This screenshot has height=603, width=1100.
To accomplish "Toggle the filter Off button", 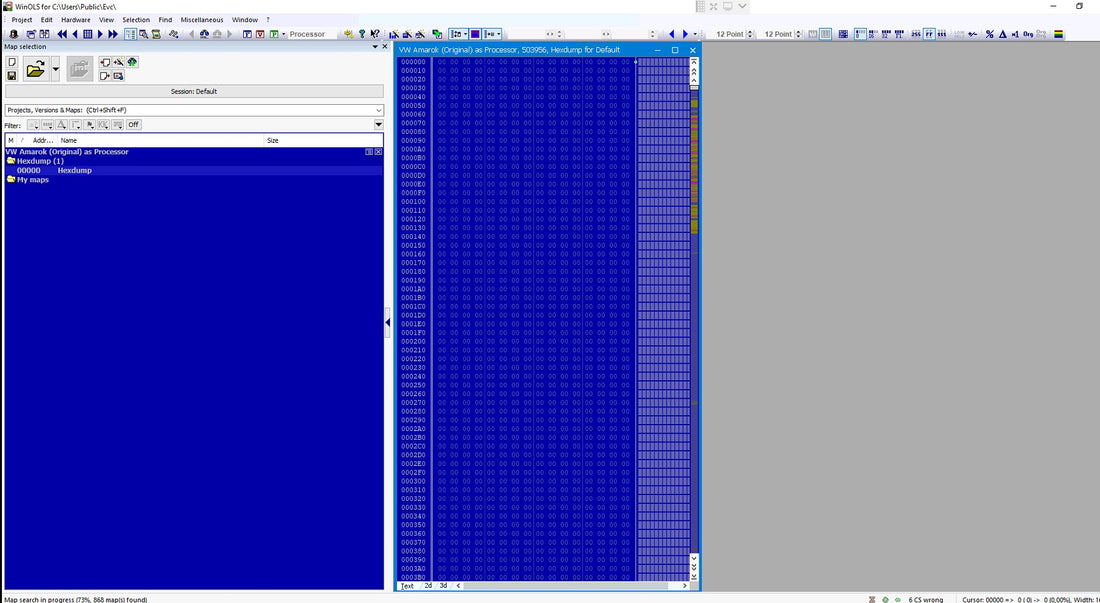I will 133,125.
